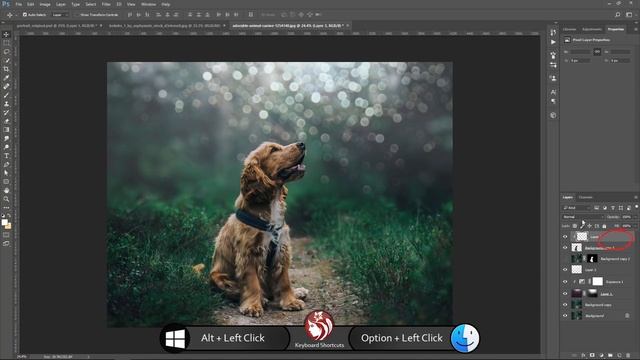Select the Eyedropper tool
Viewport: 640px width, 360px height.
6,78
